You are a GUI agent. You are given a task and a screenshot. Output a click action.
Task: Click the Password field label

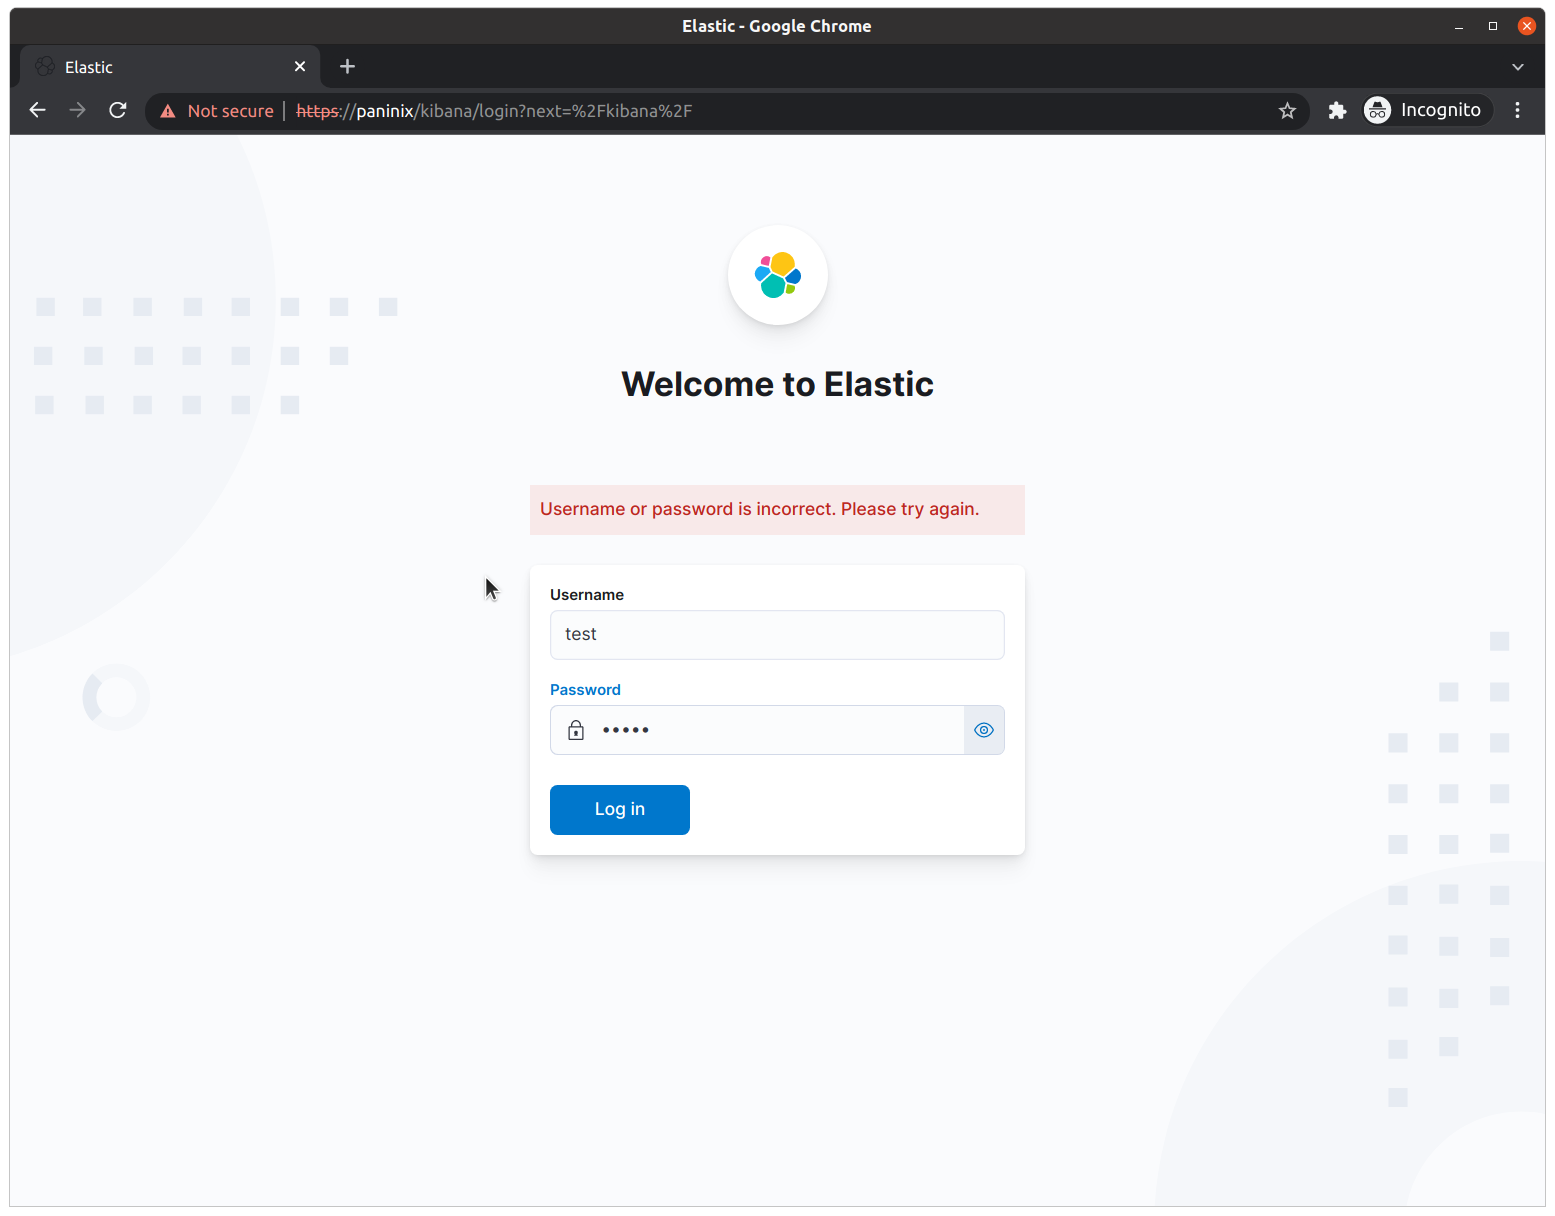coord(585,690)
